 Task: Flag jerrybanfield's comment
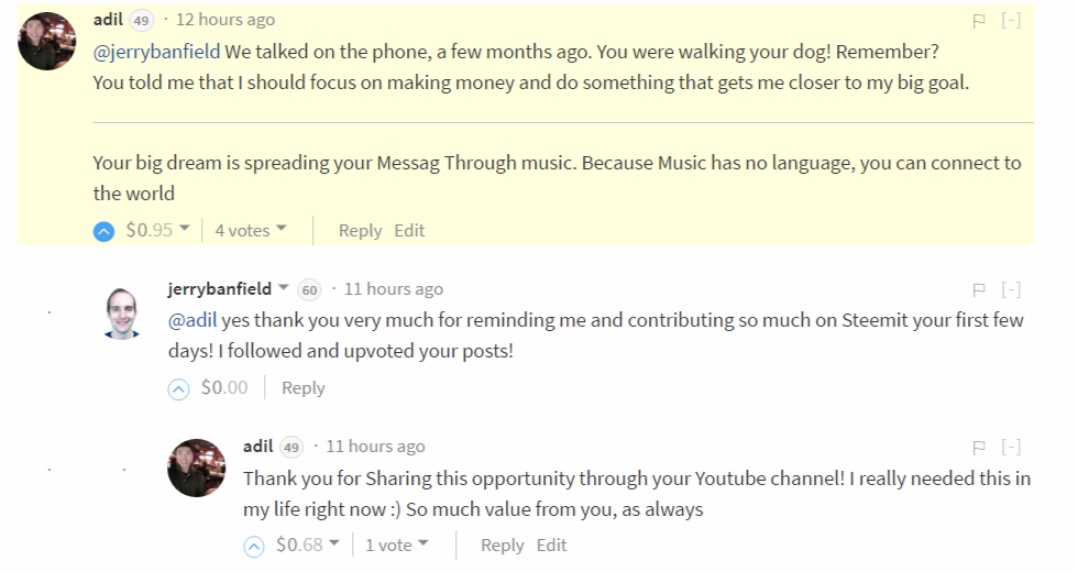[979, 290]
